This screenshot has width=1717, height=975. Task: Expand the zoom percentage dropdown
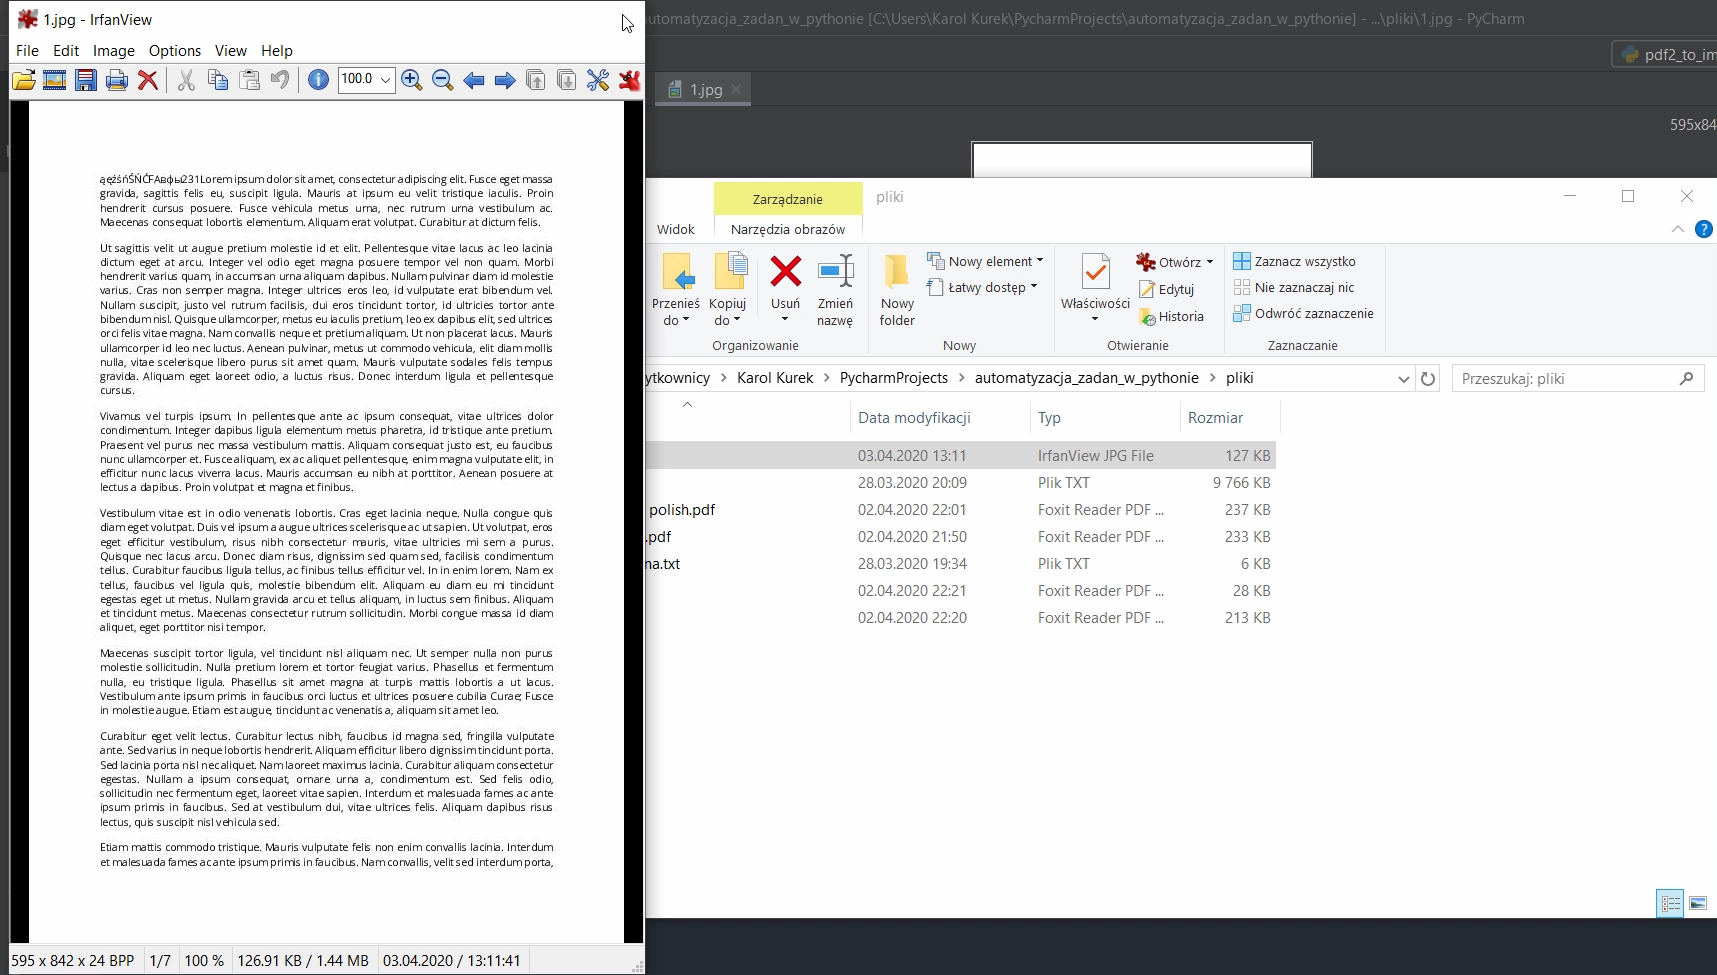pyautogui.click(x=385, y=80)
